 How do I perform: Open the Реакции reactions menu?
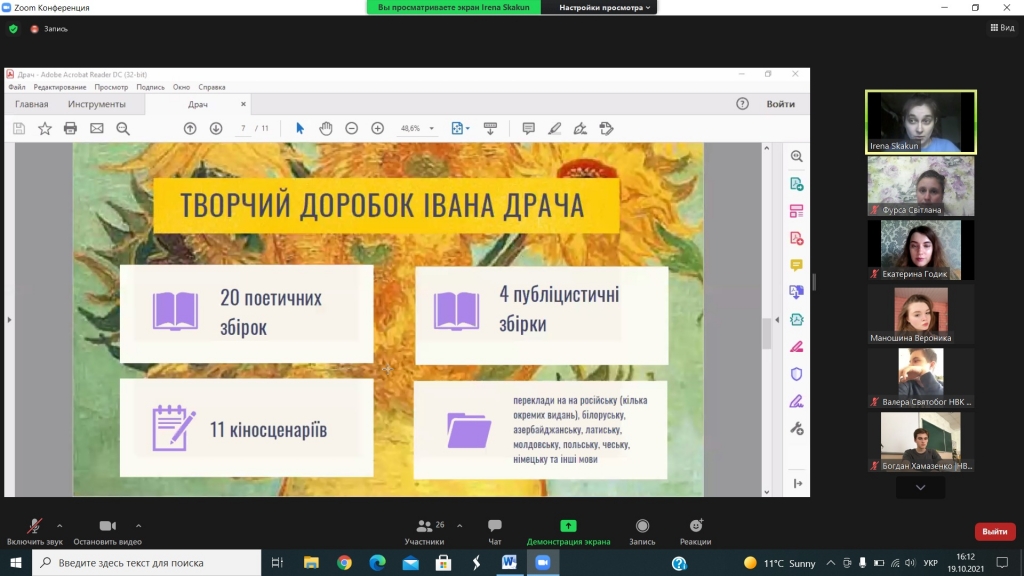[x=696, y=532]
